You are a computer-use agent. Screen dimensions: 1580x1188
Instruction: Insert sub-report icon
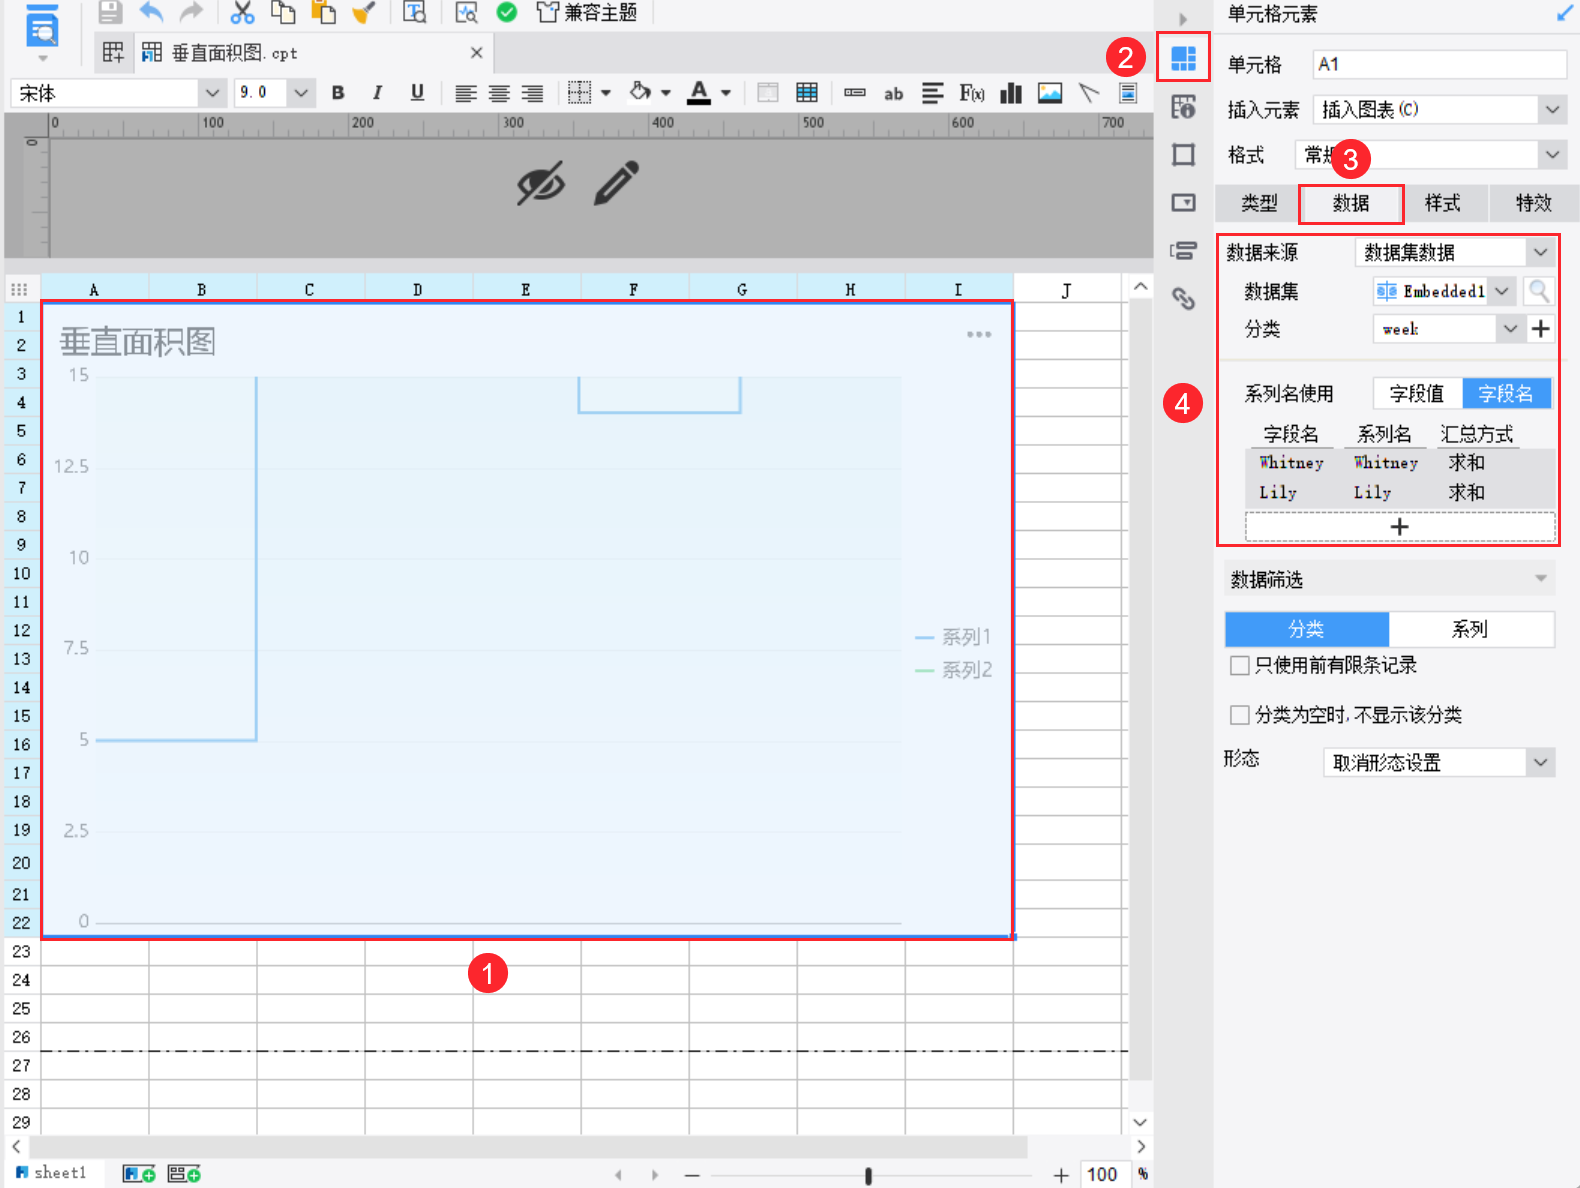(1128, 93)
